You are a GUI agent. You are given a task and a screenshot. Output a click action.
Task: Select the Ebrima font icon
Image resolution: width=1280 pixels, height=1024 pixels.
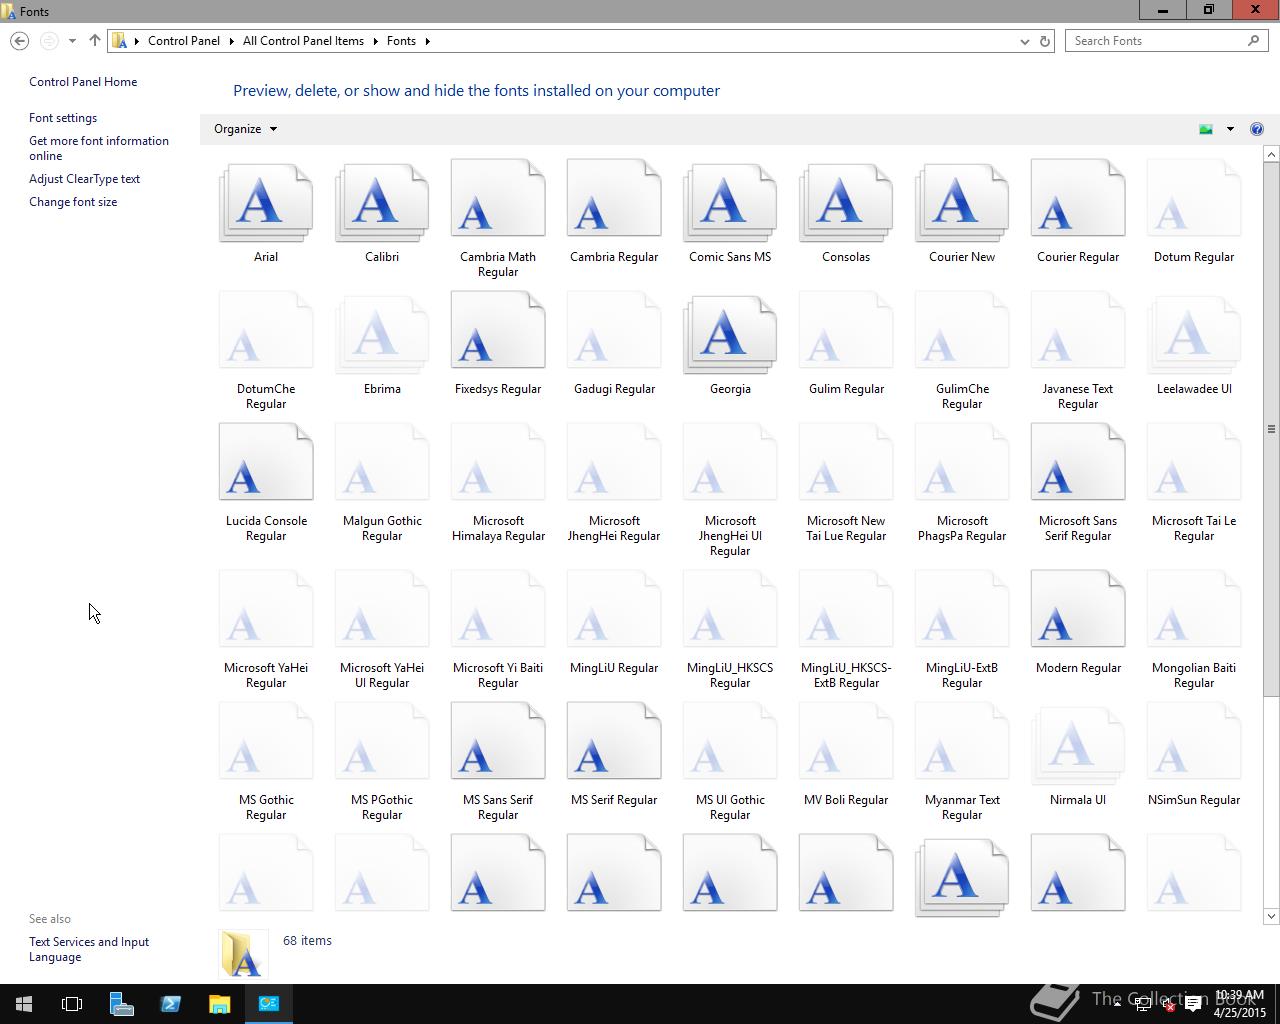(382, 335)
